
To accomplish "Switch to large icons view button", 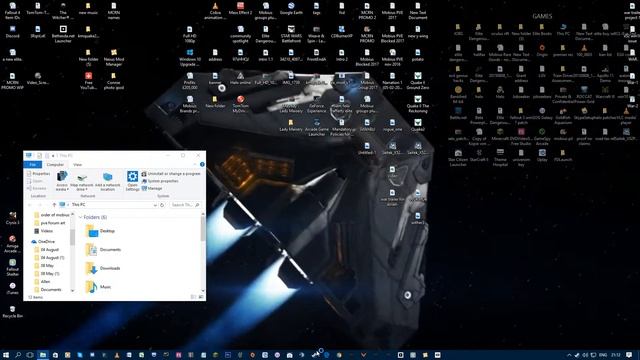I will click(x=201, y=297).
